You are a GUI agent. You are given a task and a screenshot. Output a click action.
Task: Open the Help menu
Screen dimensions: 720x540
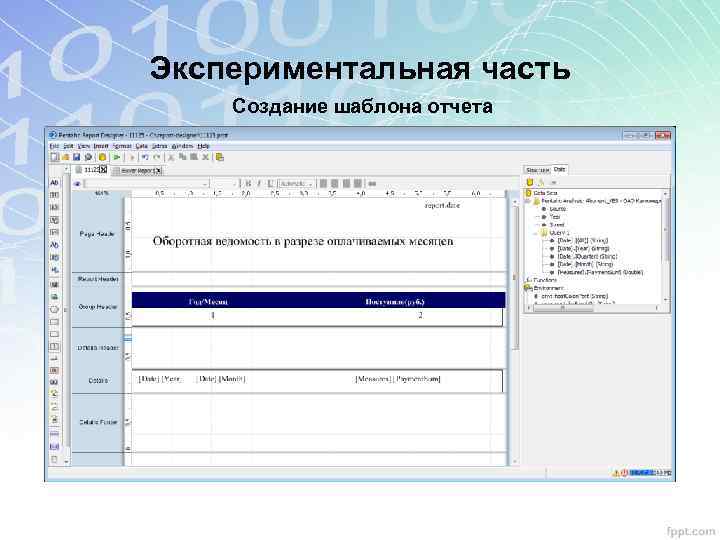pyautogui.click(x=203, y=146)
